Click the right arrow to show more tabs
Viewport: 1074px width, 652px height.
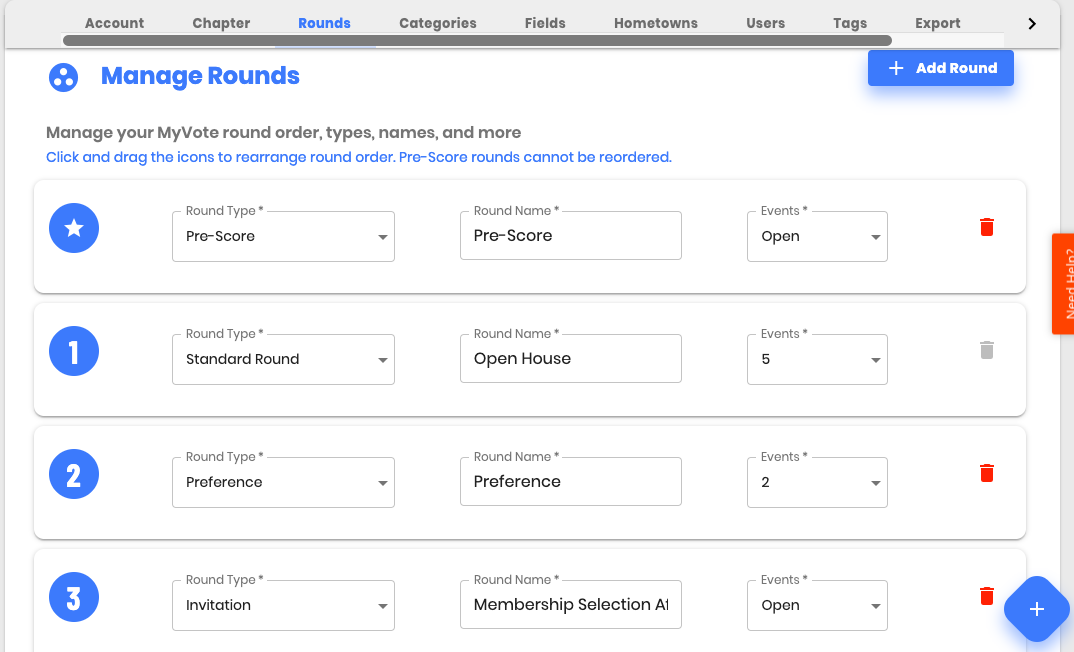pos(1032,24)
